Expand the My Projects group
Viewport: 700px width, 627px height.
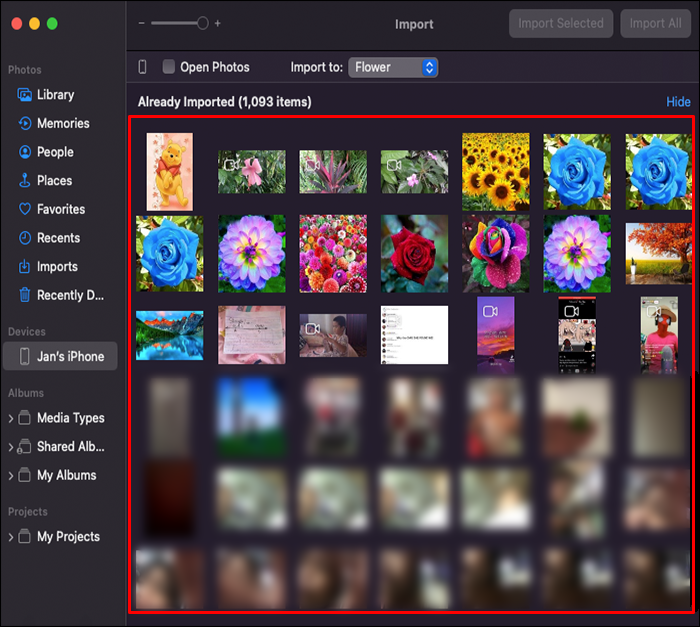11,537
